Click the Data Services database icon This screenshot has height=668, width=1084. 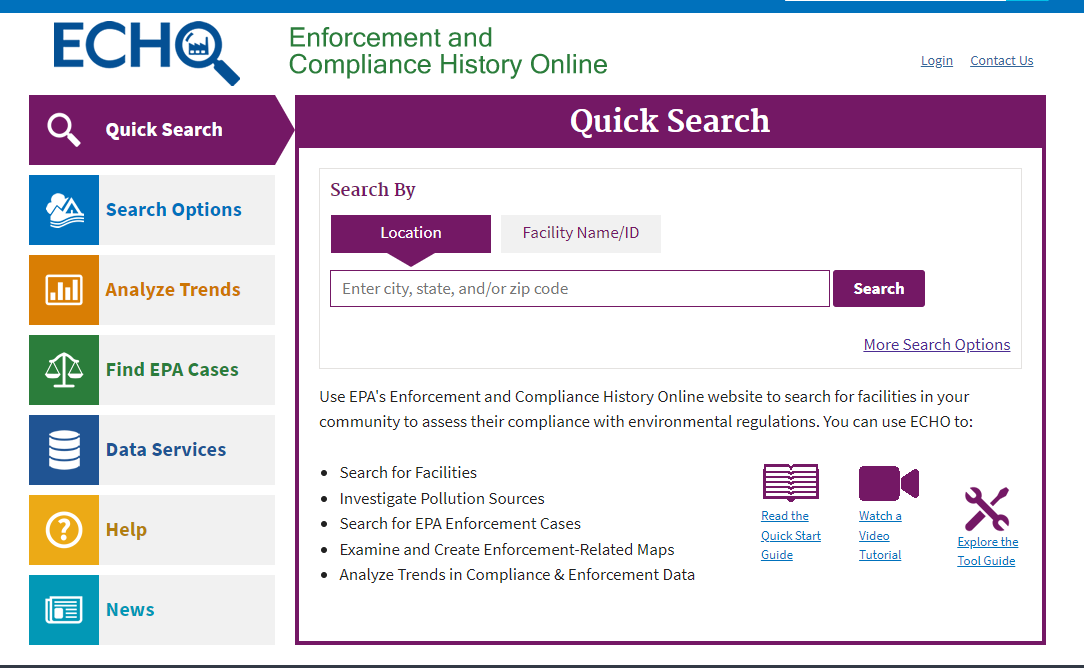pyautogui.click(x=63, y=449)
